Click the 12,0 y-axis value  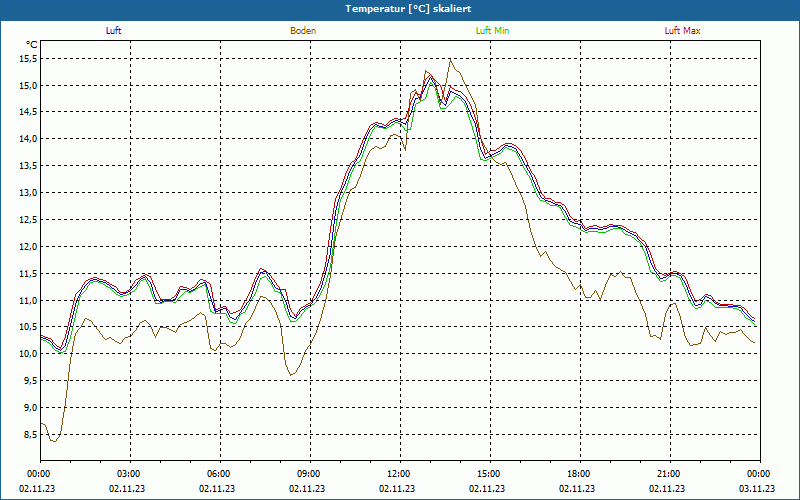click(29, 246)
